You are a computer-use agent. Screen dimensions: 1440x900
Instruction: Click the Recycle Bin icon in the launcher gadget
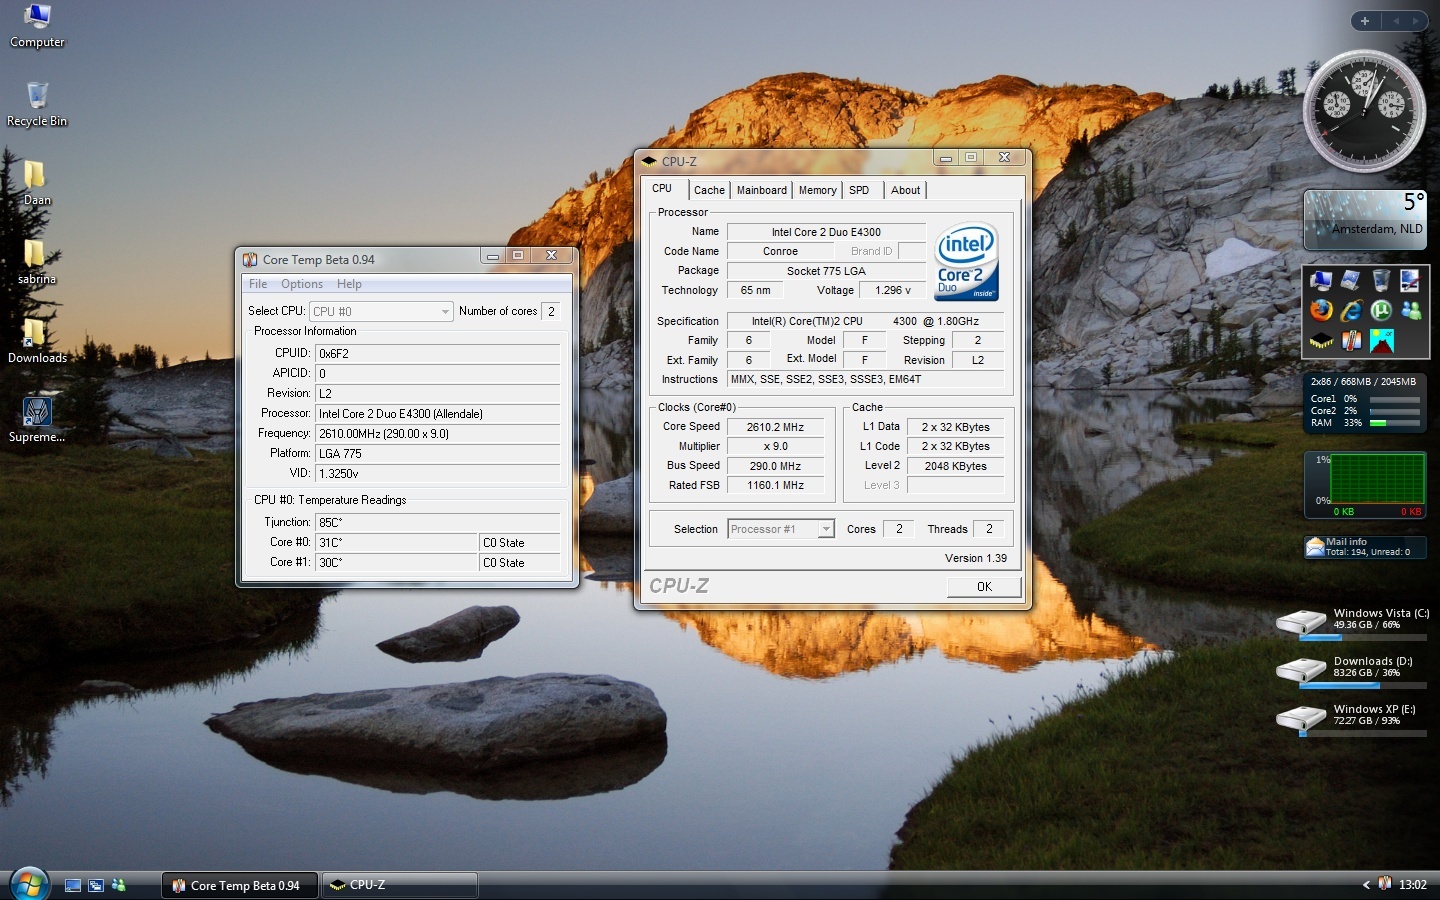coord(1381,281)
